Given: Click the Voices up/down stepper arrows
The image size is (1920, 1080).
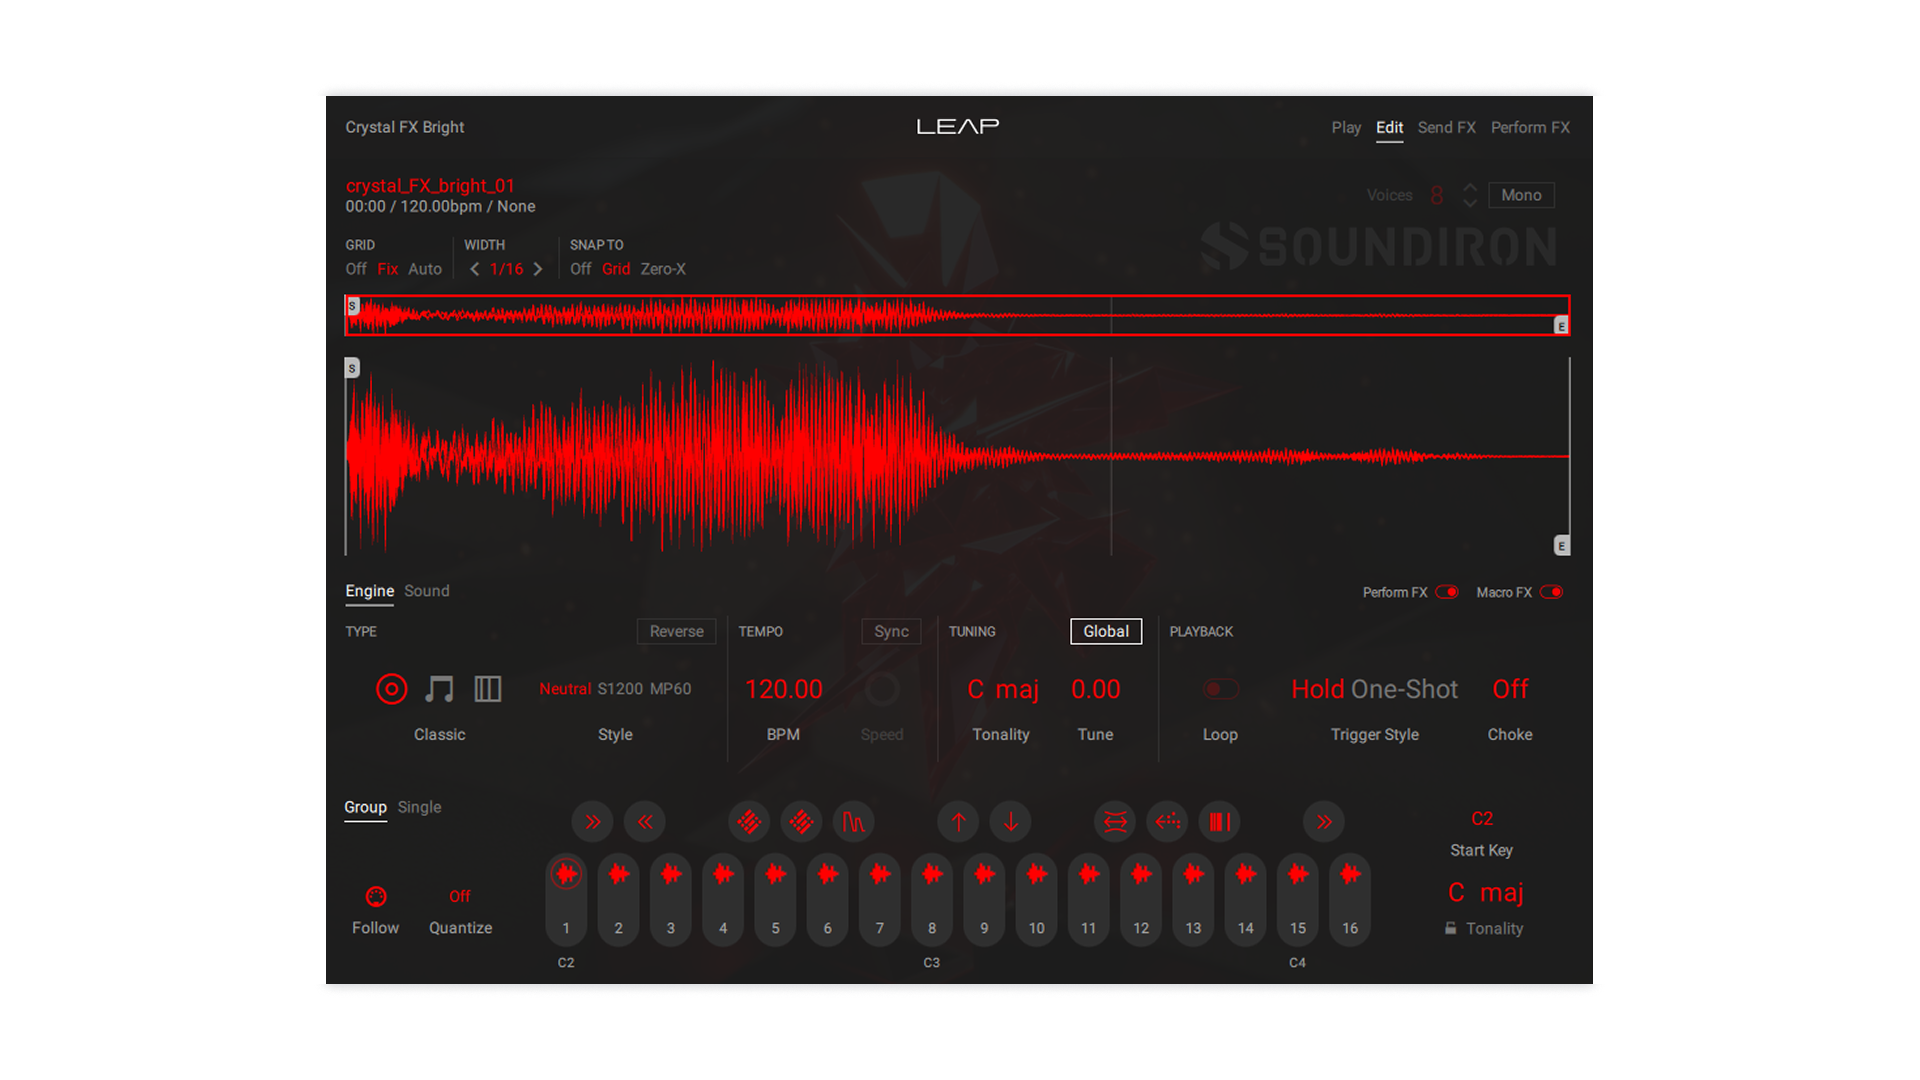Looking at the screenshot, I should tap(1470, 195).
